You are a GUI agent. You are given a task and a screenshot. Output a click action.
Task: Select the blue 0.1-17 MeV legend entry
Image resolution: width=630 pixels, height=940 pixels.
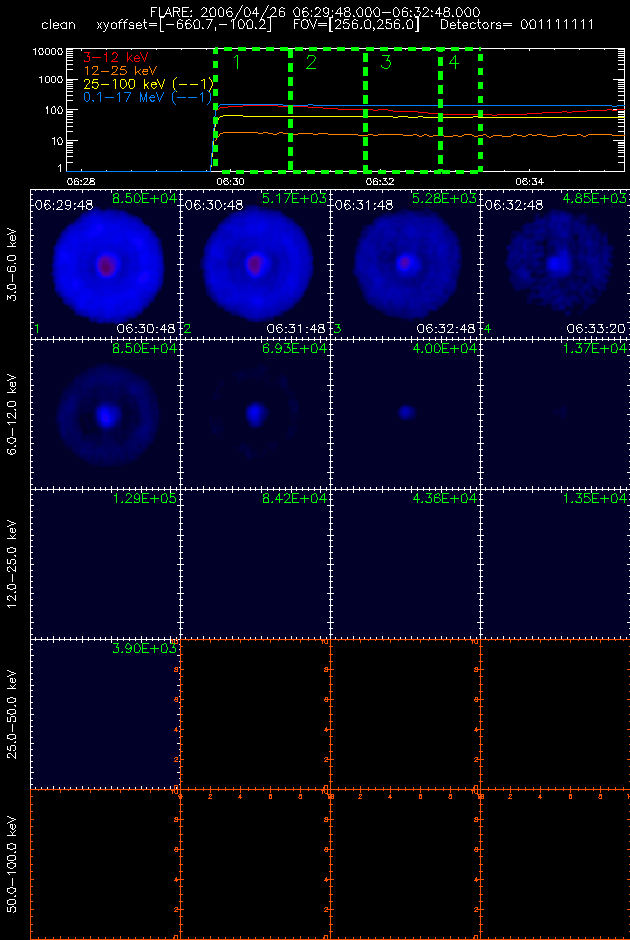149,97
